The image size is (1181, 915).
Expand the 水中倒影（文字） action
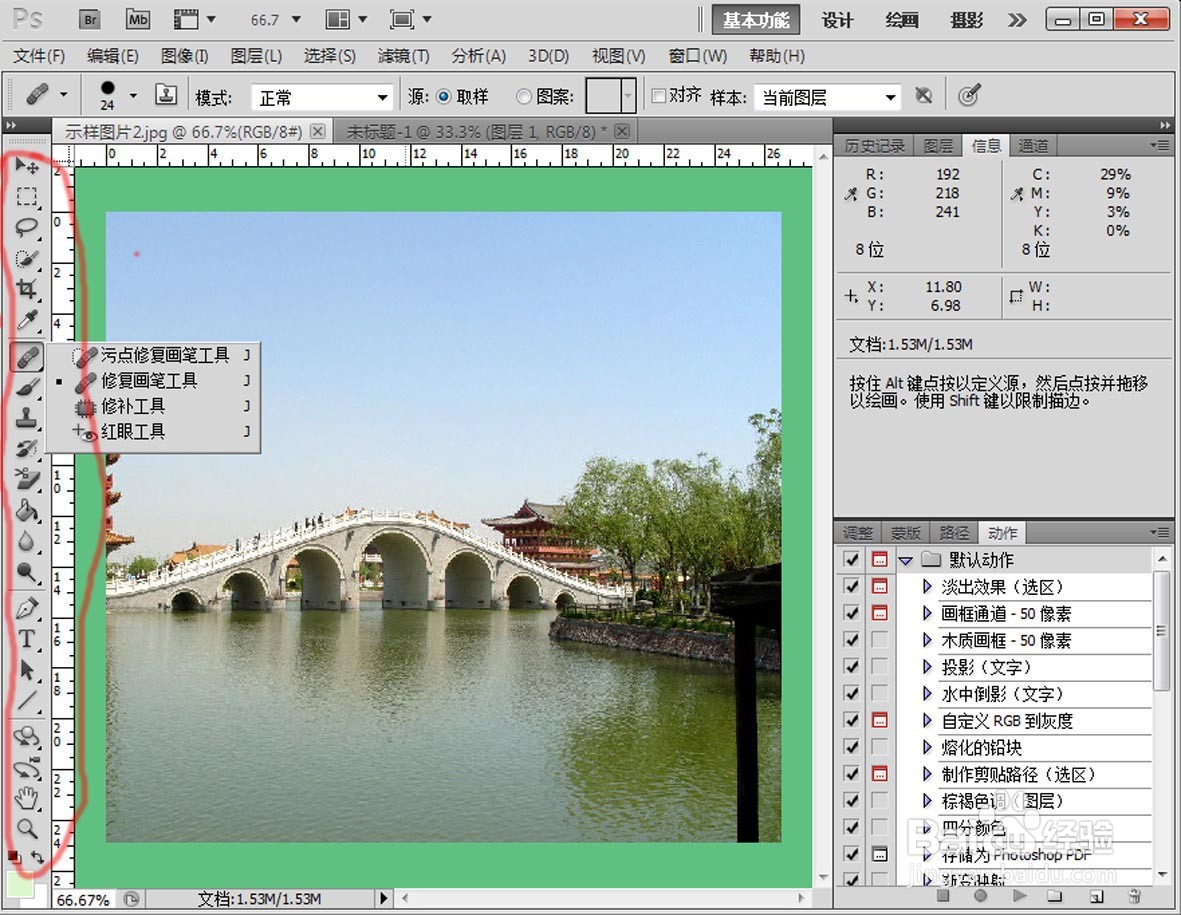[927, 694]
